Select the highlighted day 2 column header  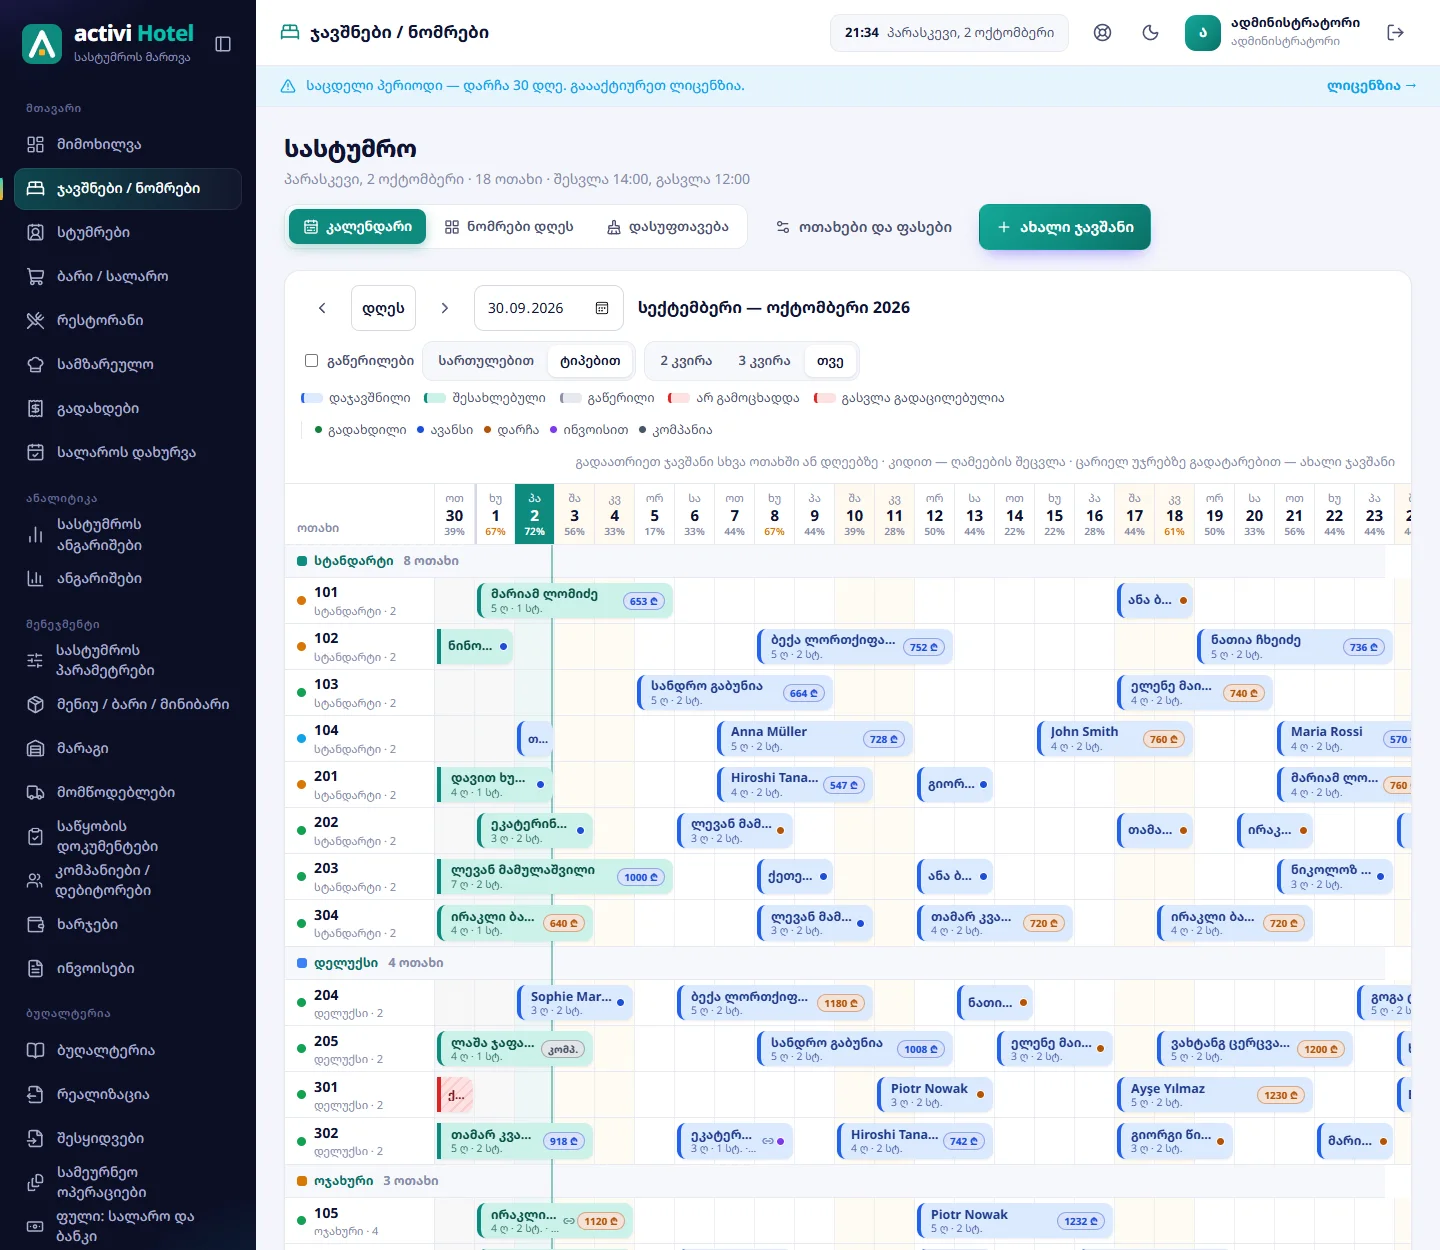click(535, 514)
